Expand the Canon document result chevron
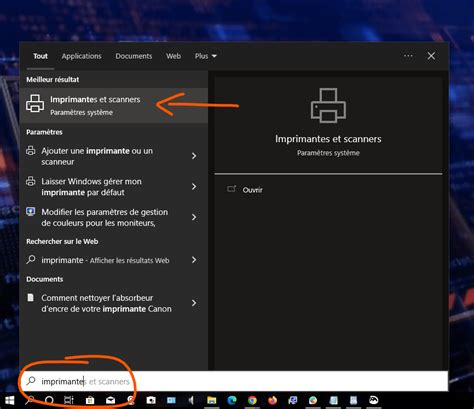The width and height of the screenshot is (474, 409). (x=194, y=303)
